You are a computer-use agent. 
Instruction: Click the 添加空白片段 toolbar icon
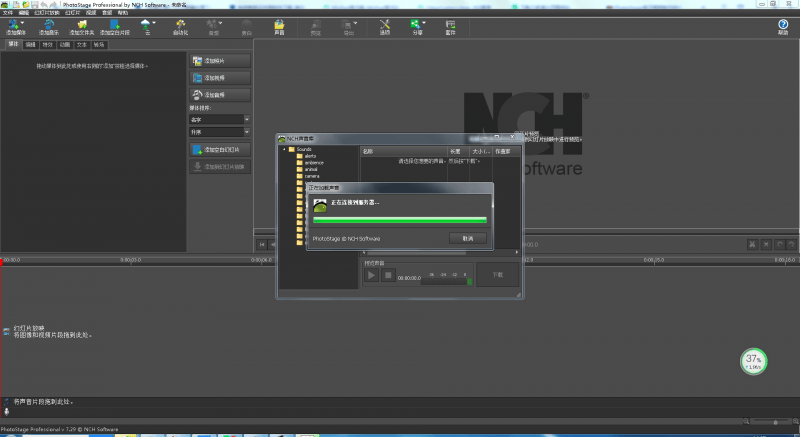click(114, 26)
